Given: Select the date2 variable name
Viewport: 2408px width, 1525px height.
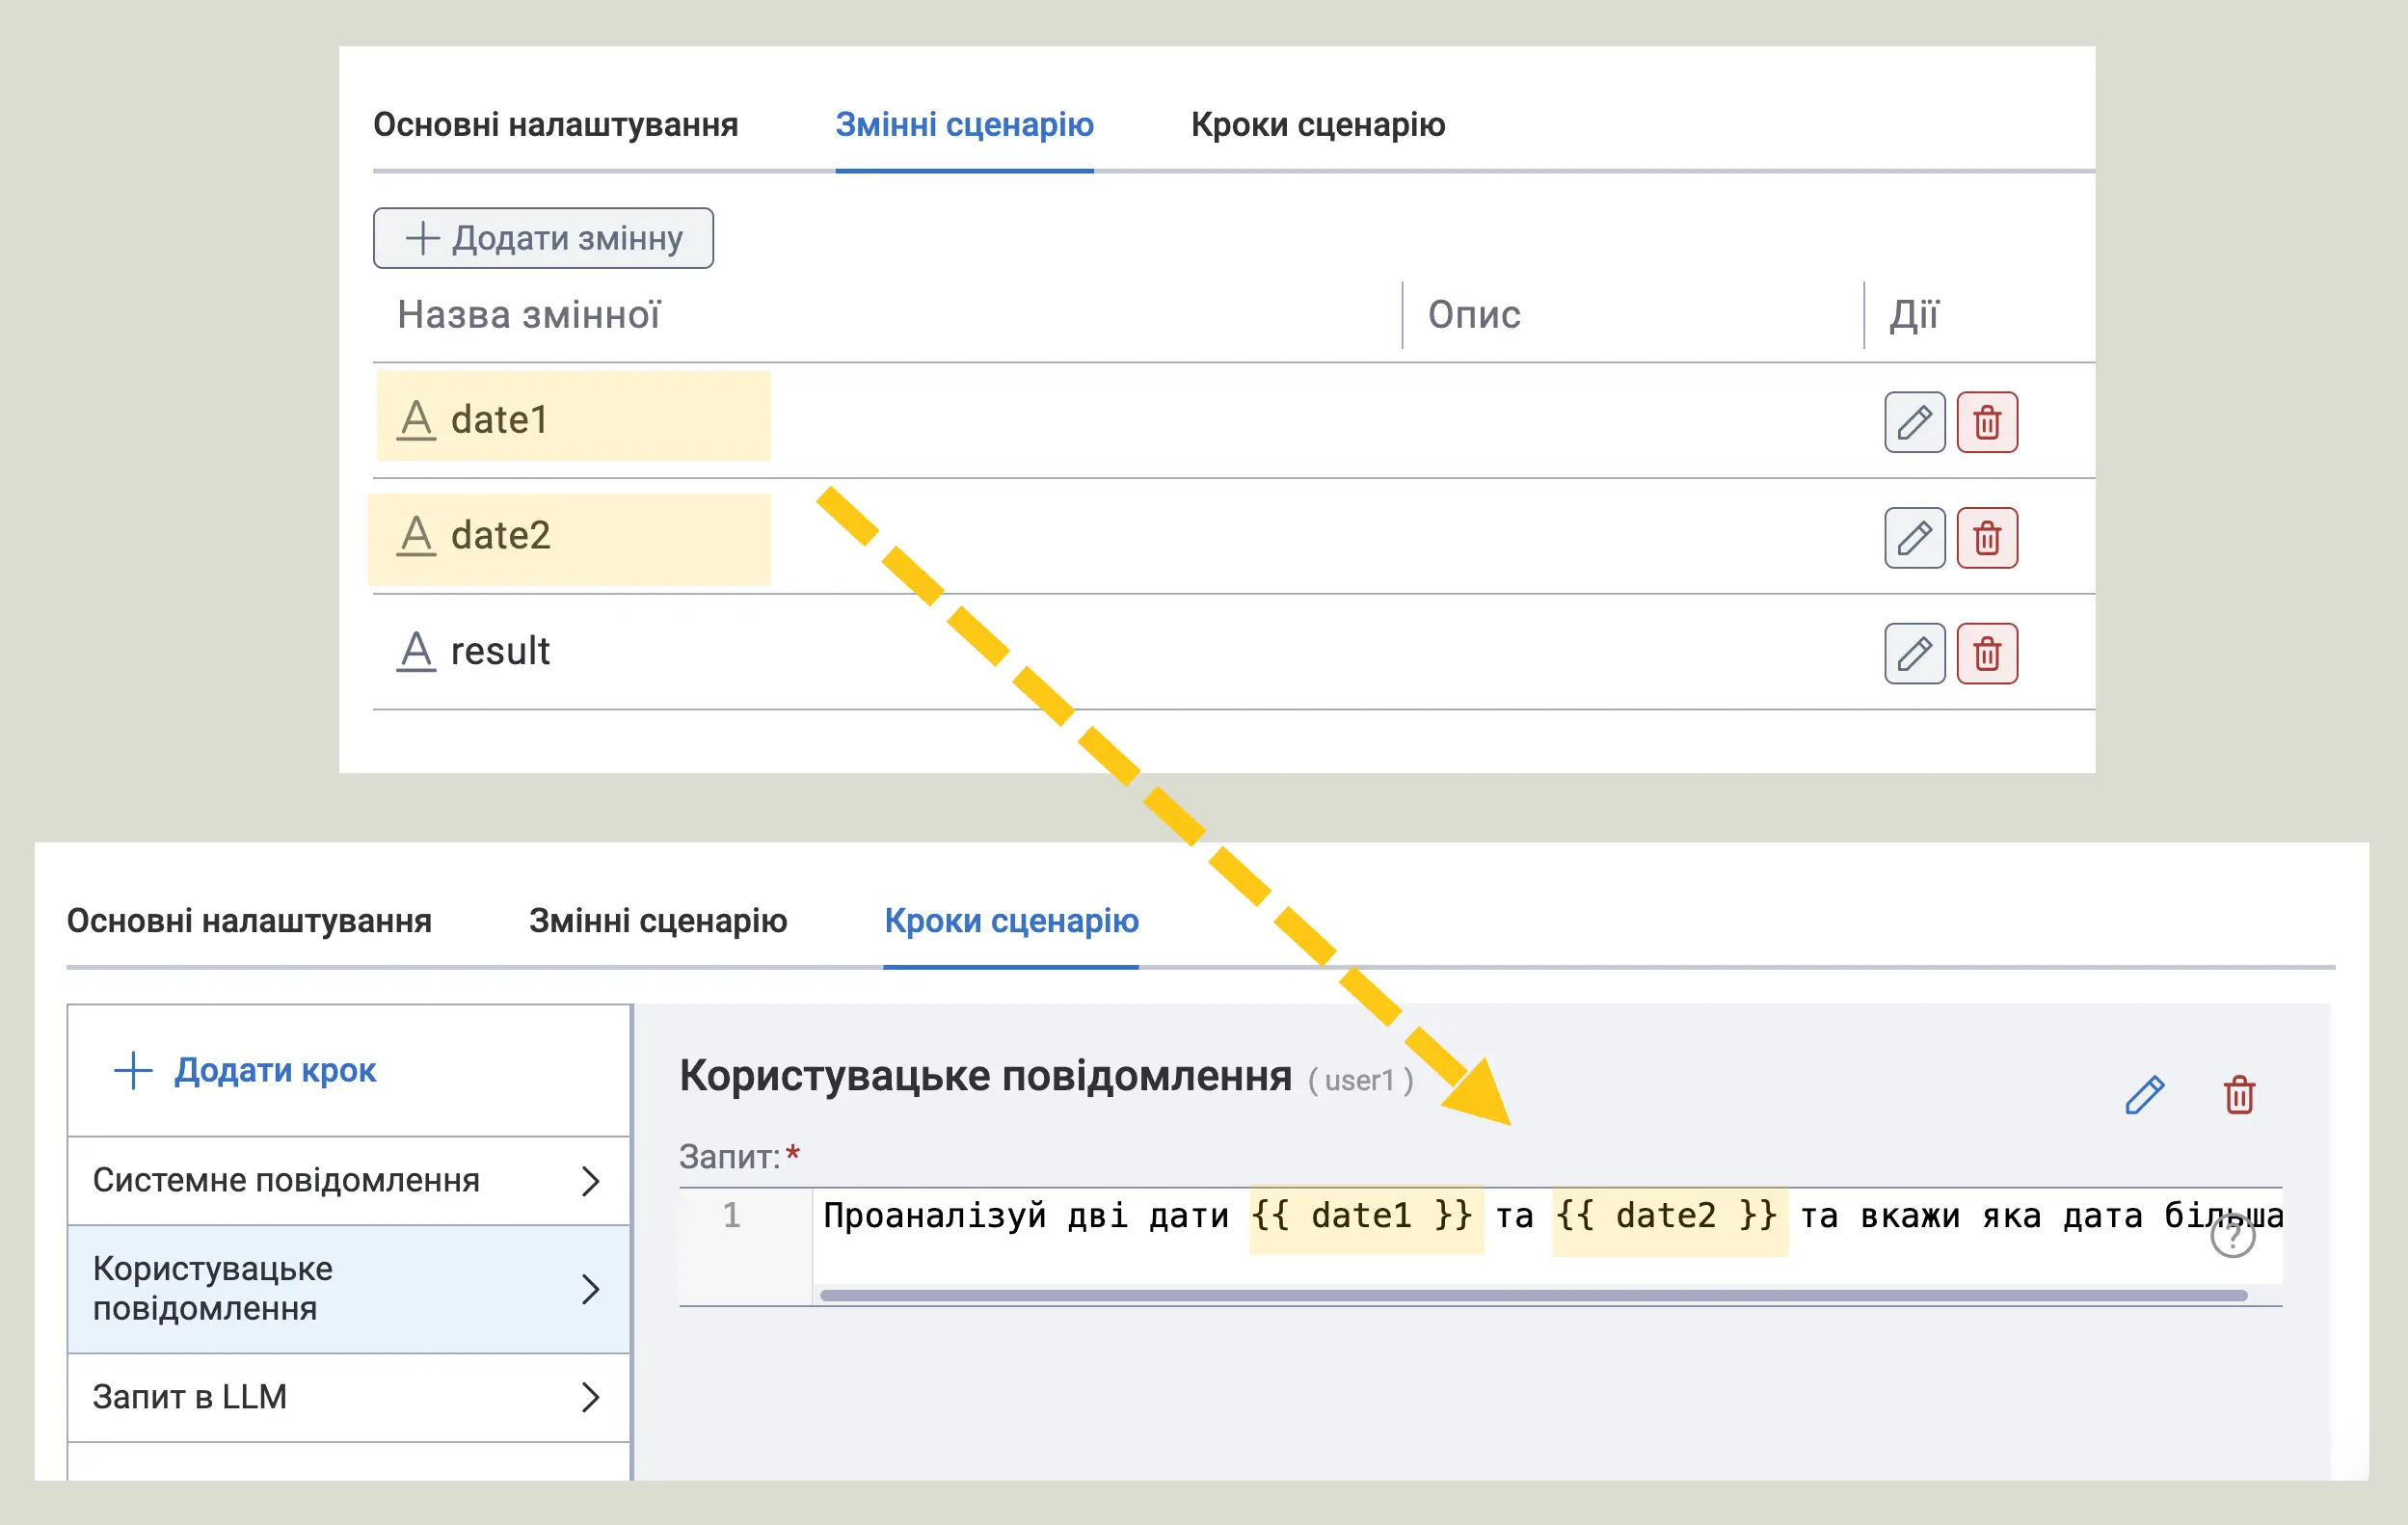Looking at the screenshot, I should [x=500, y=536].
